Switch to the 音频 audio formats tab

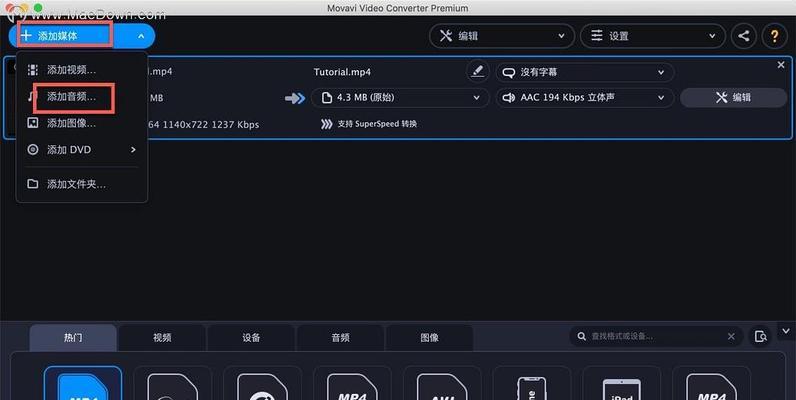pyautogui.click(x=341, y=338)
